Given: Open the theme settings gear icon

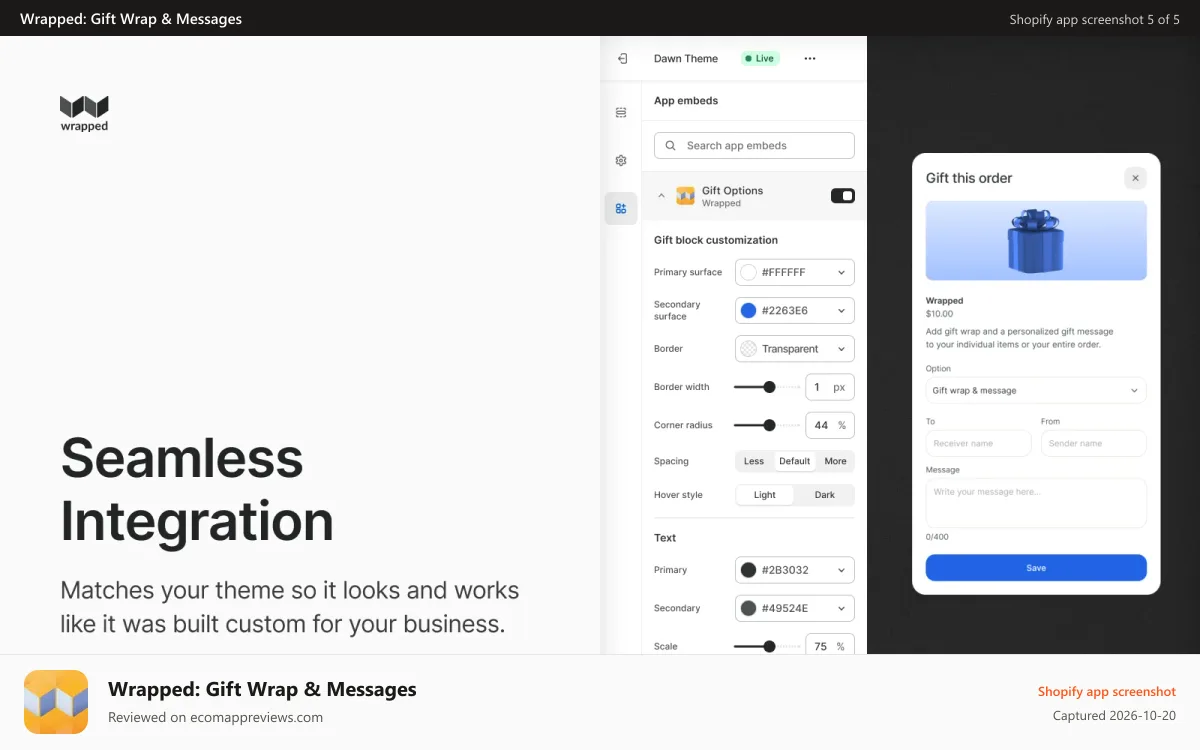Looking at the screenshot, I should click(621, 160).
